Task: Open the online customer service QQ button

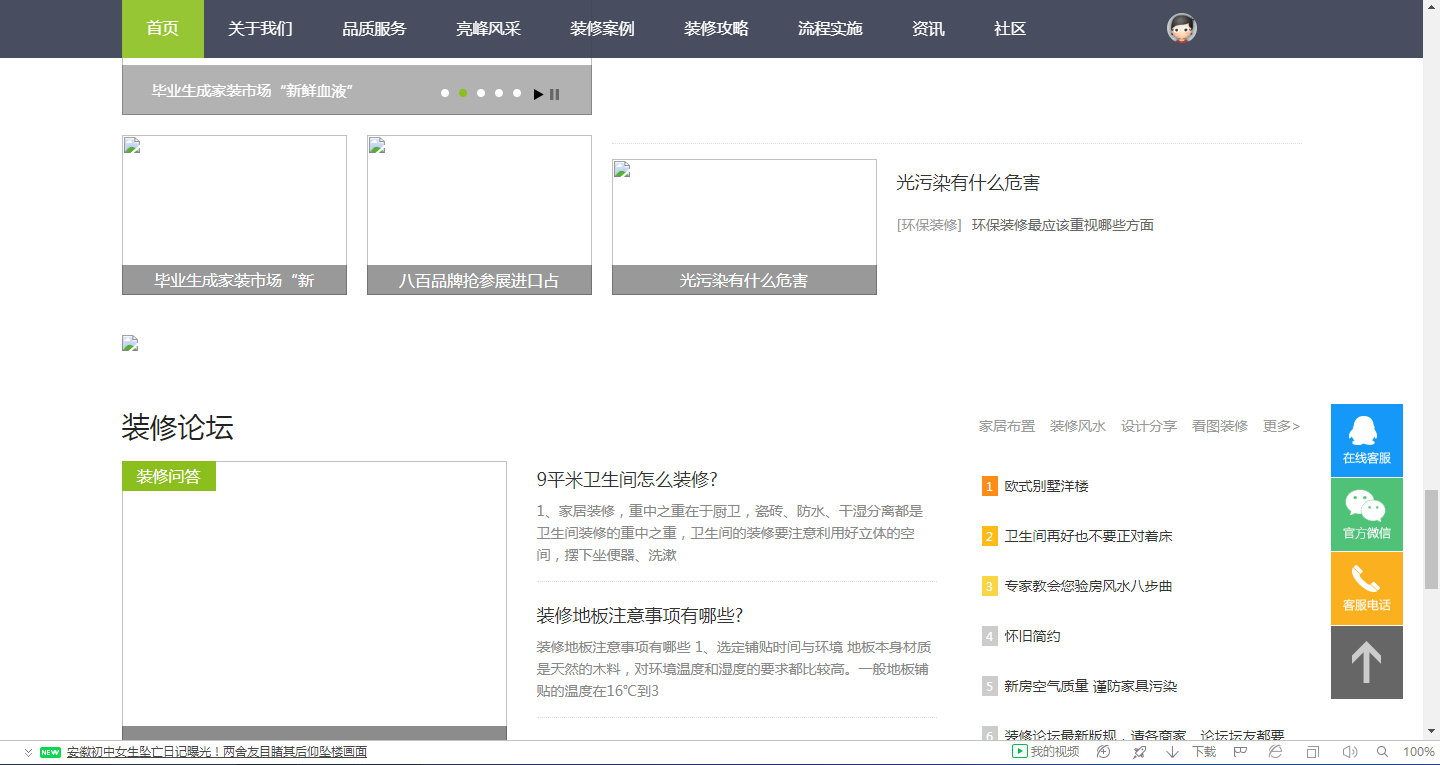Action: [1366, 440]
